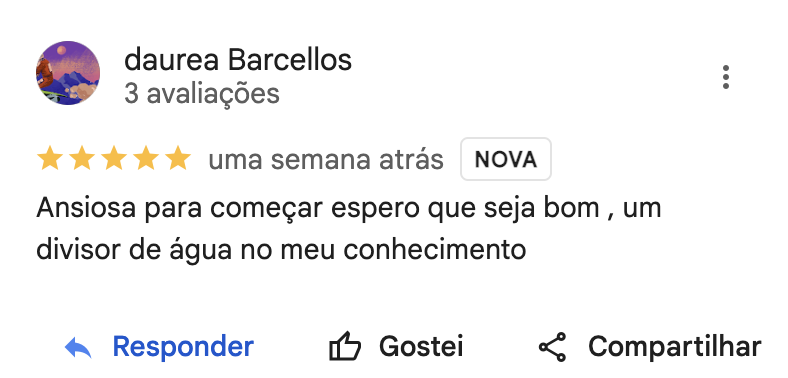Click the thumbs-up like icon
Screen dimensions: 788x378
click(345, 346)
